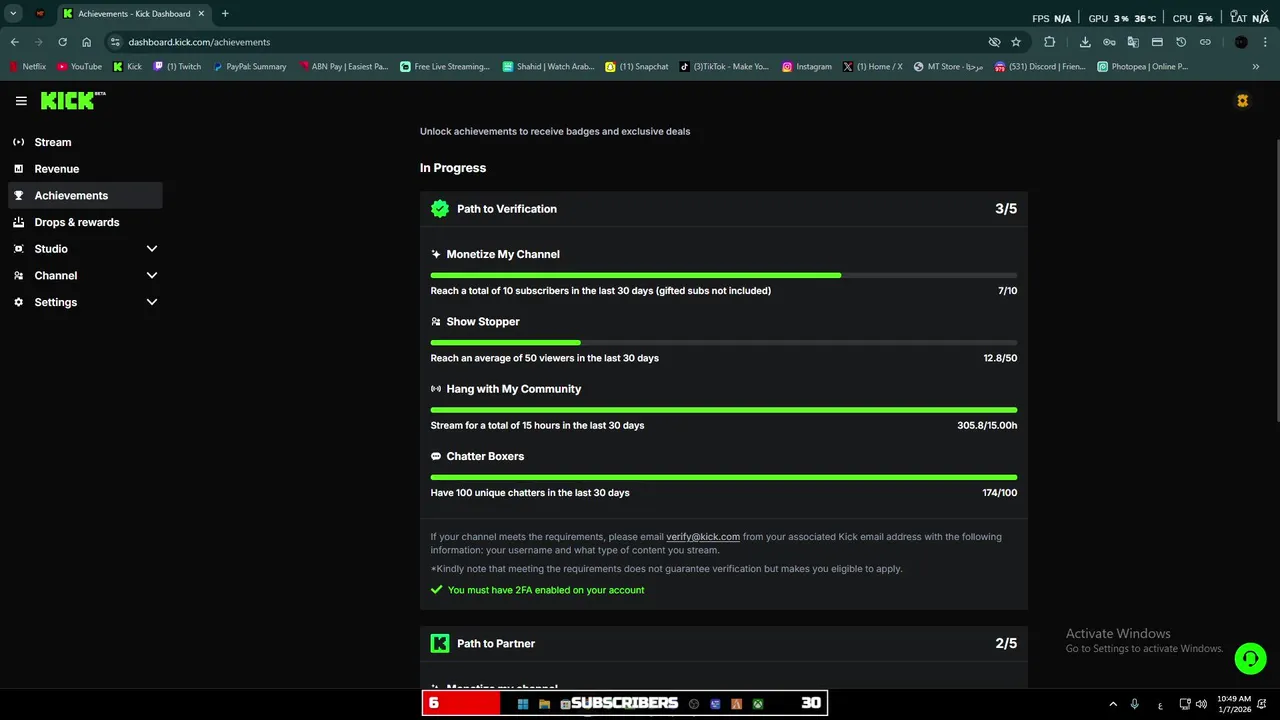Bookmark this page with the star icon
Image resolution: width=1280 pixels, height=720 pixels.
tap(1016, 42)
